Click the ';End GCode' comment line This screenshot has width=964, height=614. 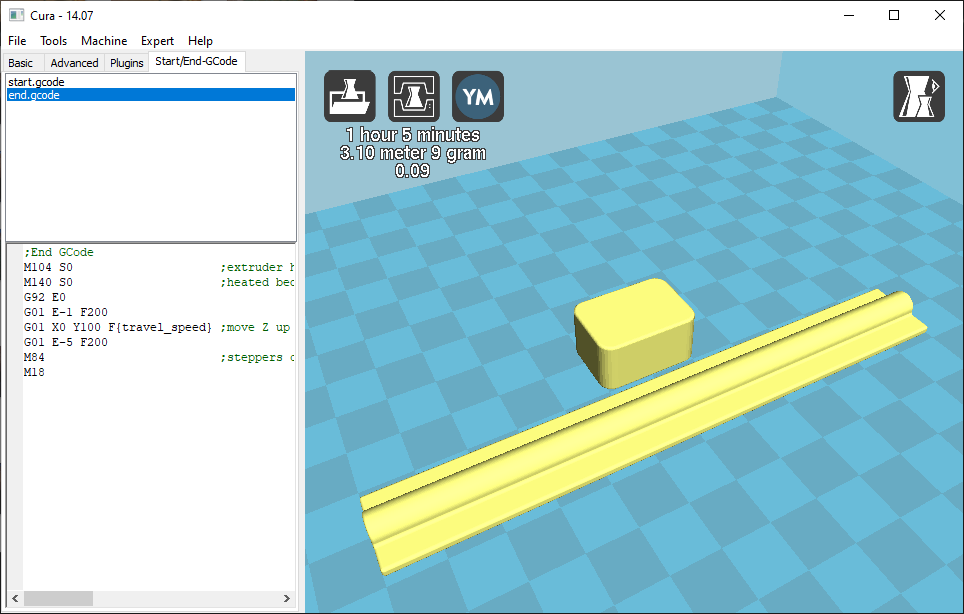(x=59, y=252)
